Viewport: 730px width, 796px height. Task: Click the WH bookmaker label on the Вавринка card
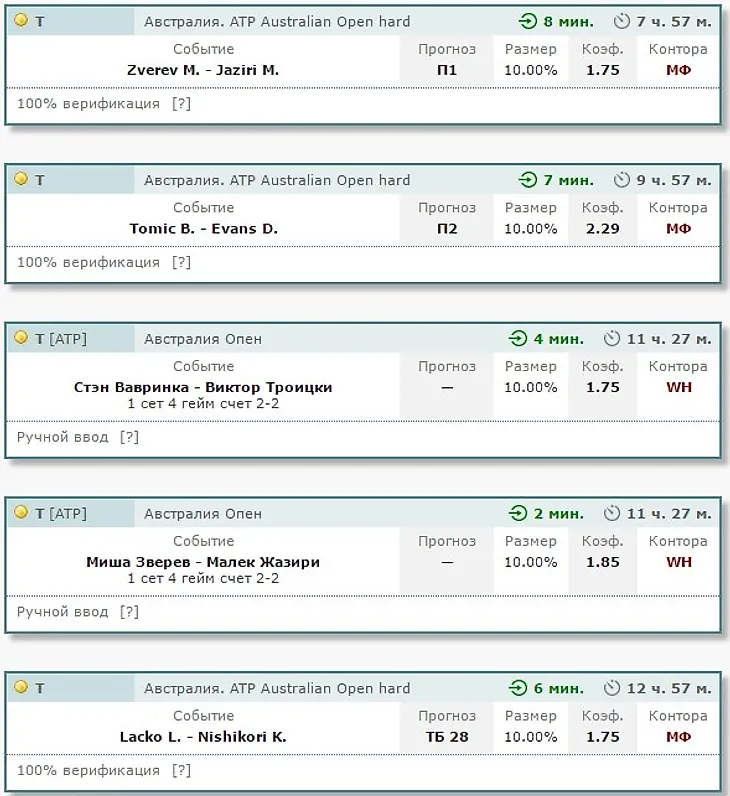679,387
